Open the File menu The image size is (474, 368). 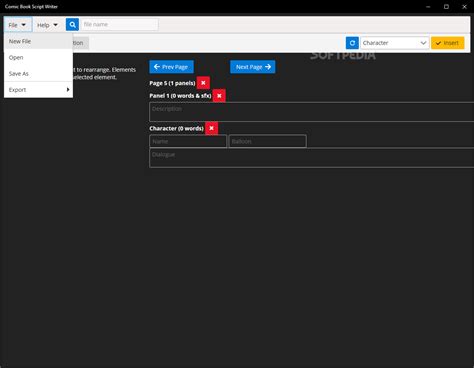coord(18,25)
